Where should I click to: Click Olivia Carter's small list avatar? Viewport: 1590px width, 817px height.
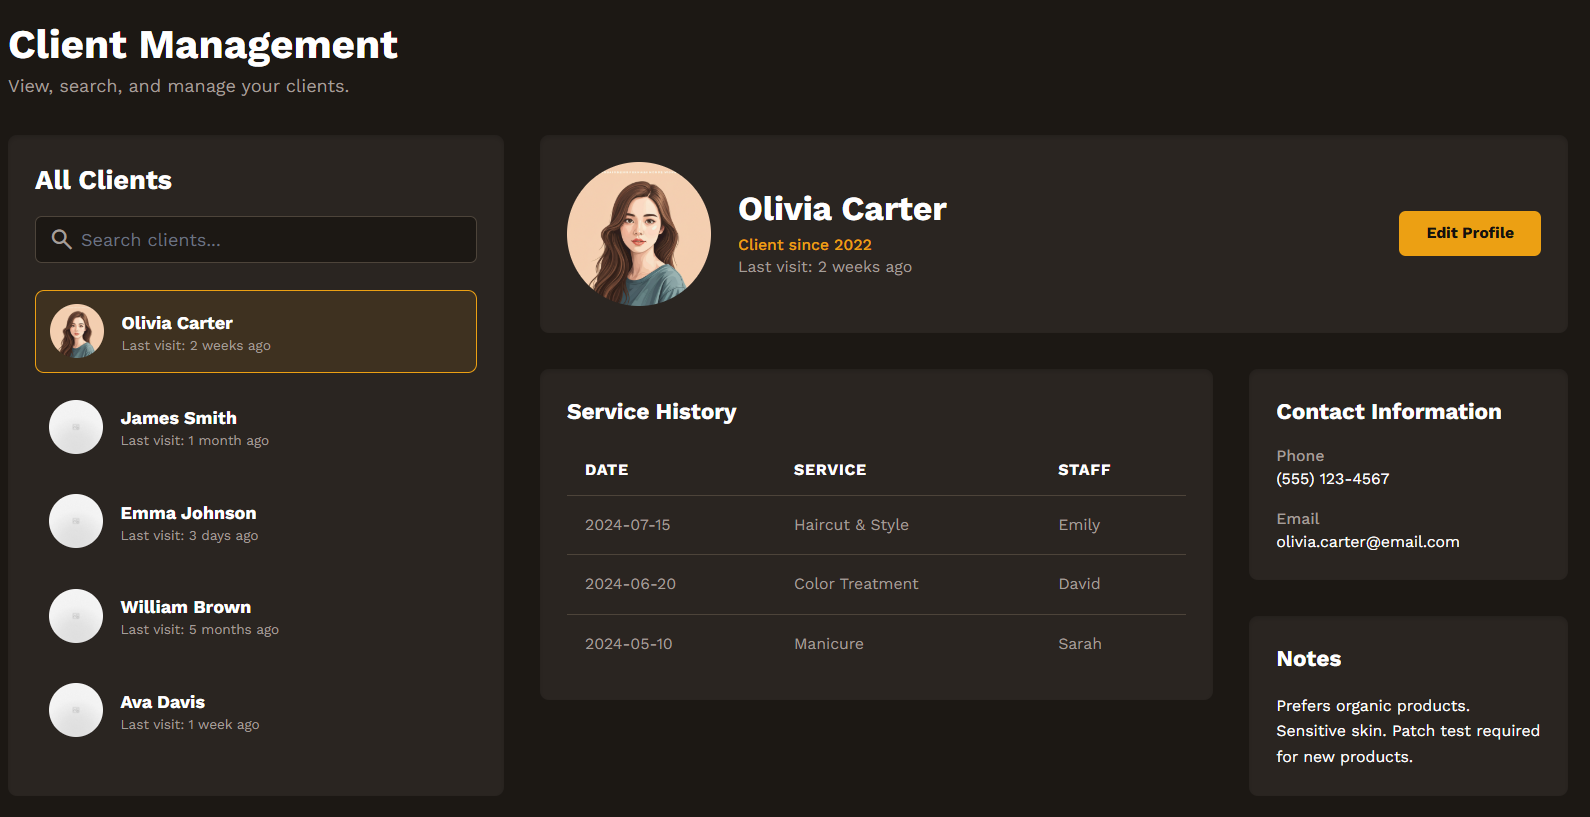pos(77,331)
